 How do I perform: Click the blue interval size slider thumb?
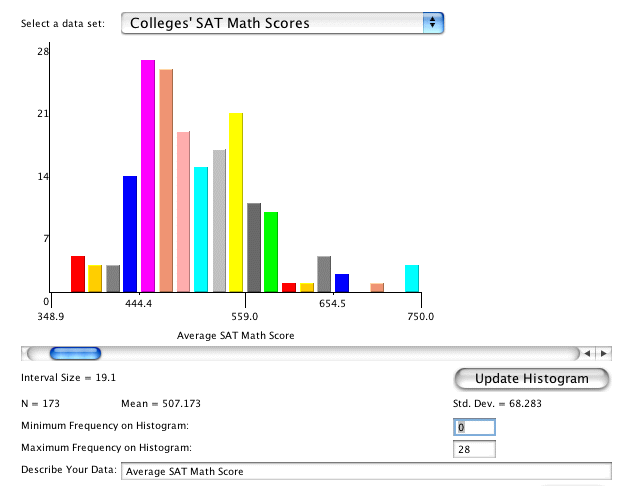pos(76,353)
